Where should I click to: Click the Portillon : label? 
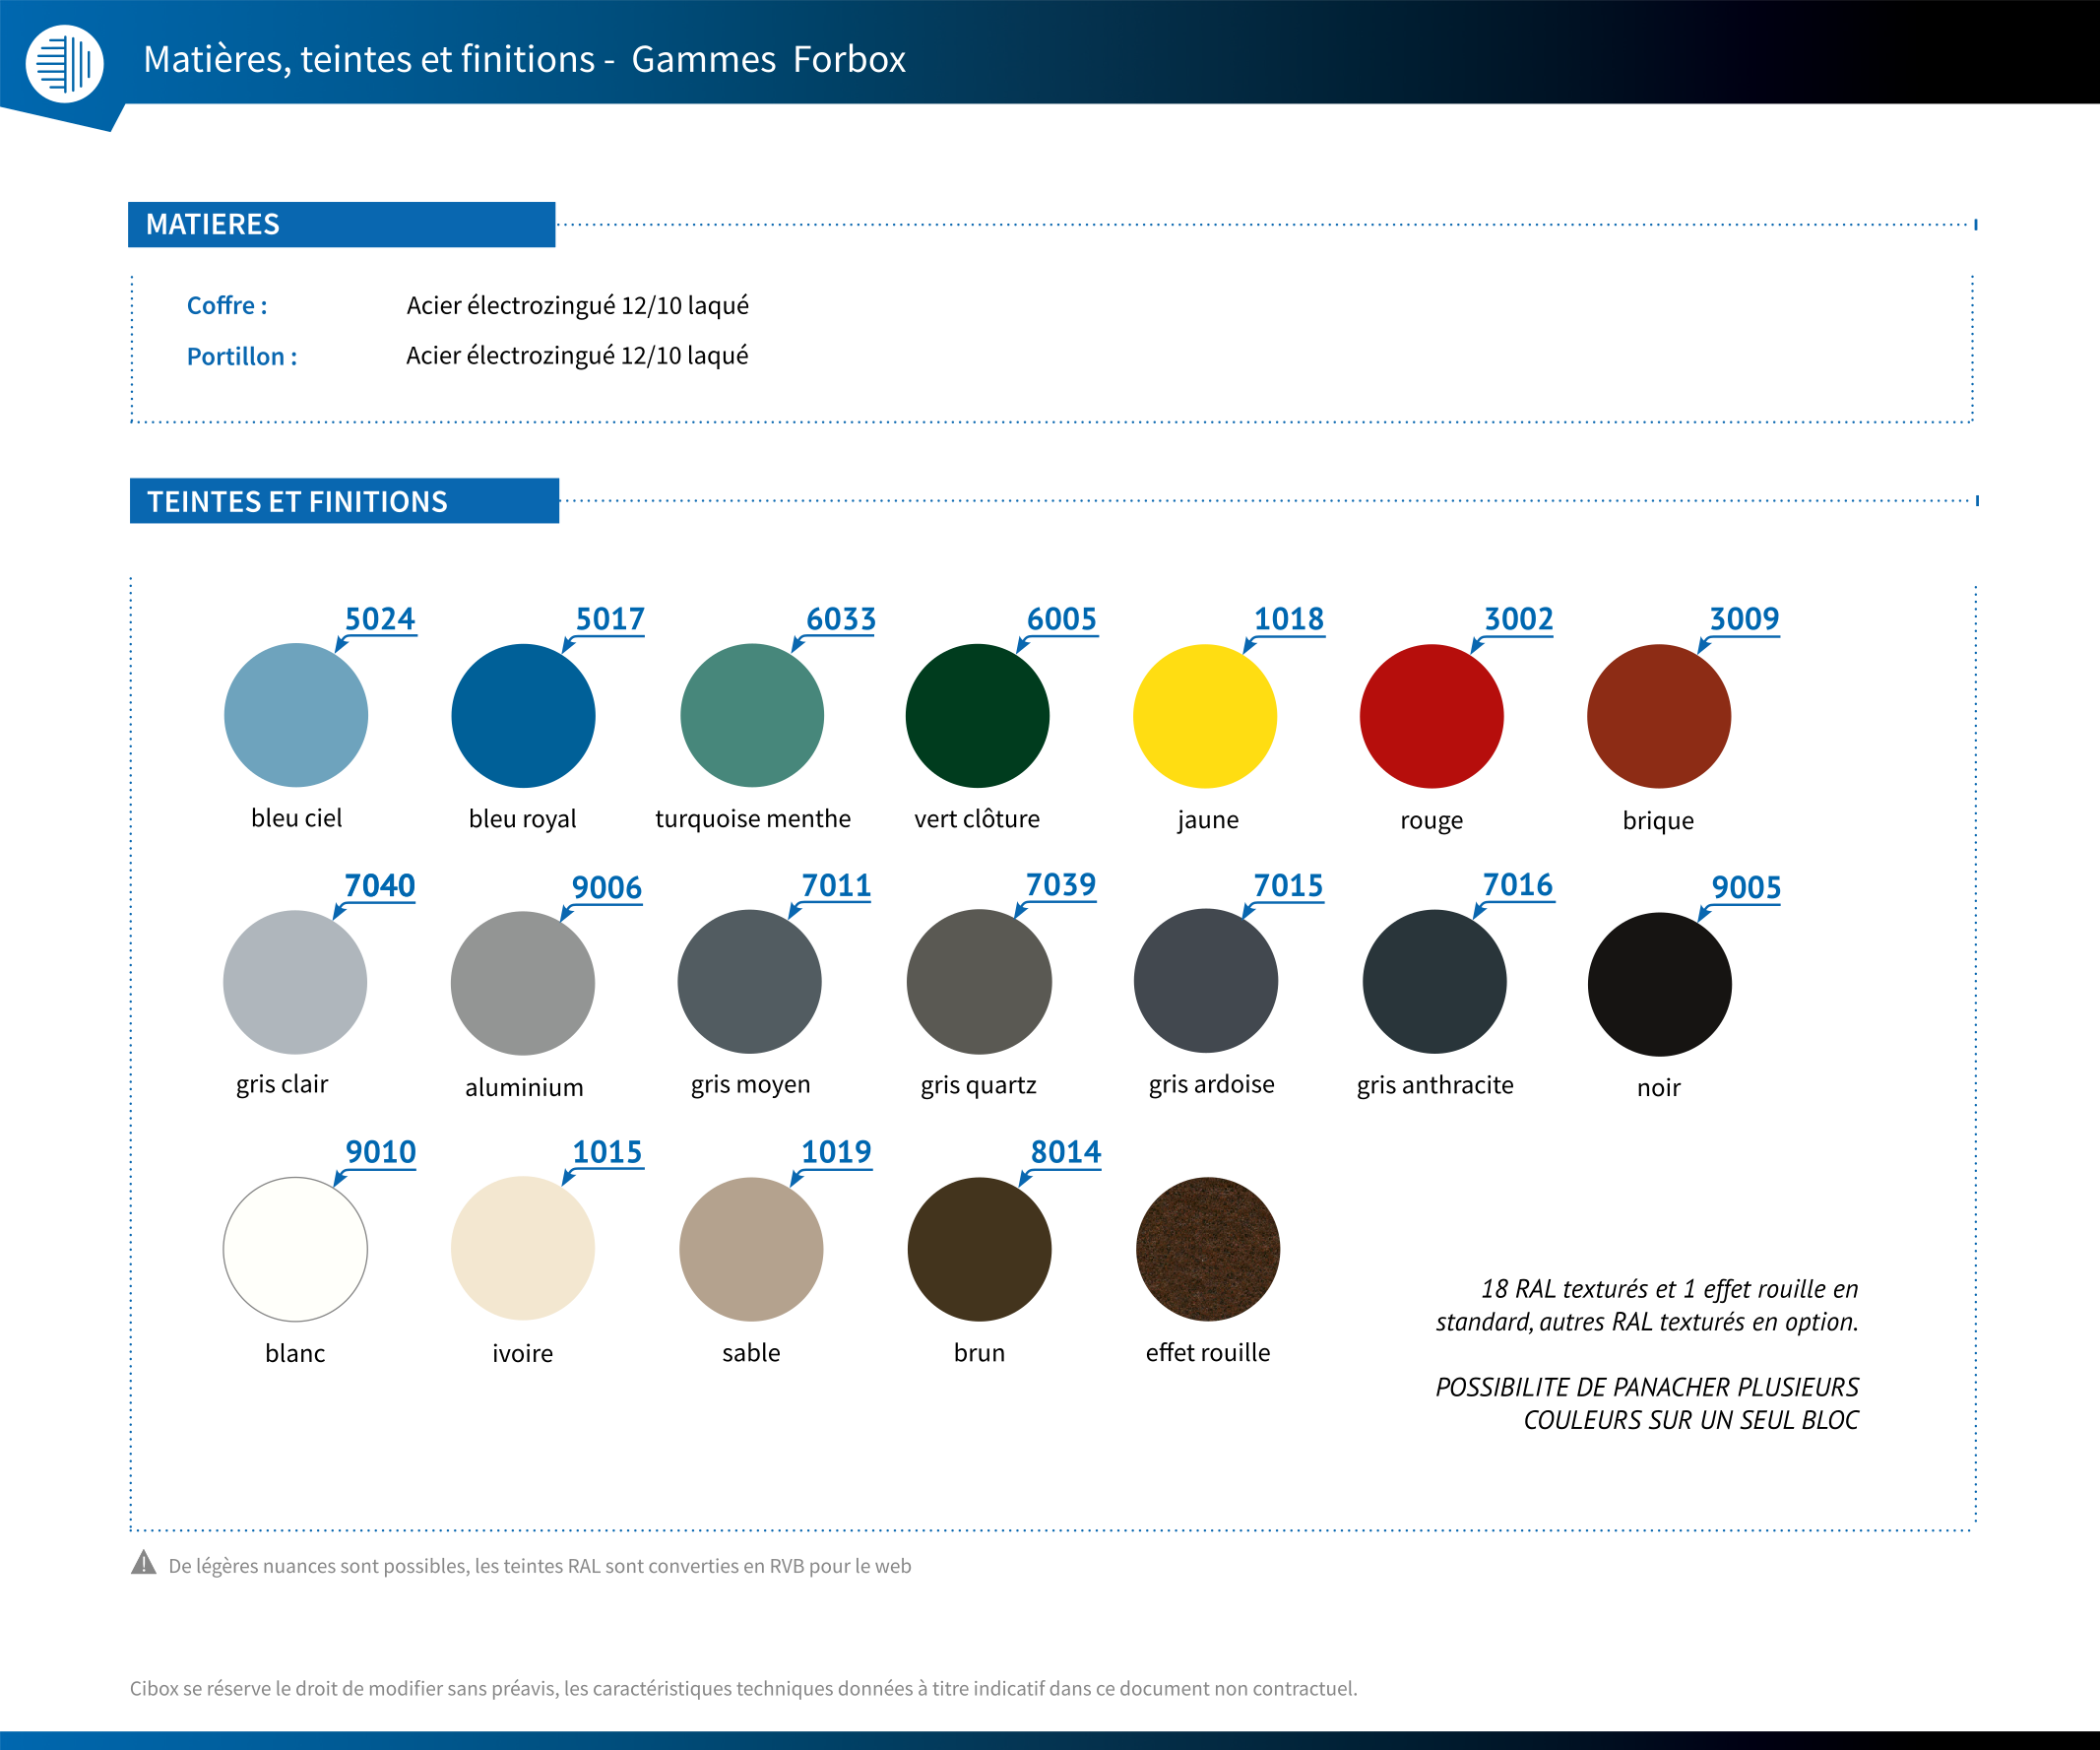[x=242, y=356]
